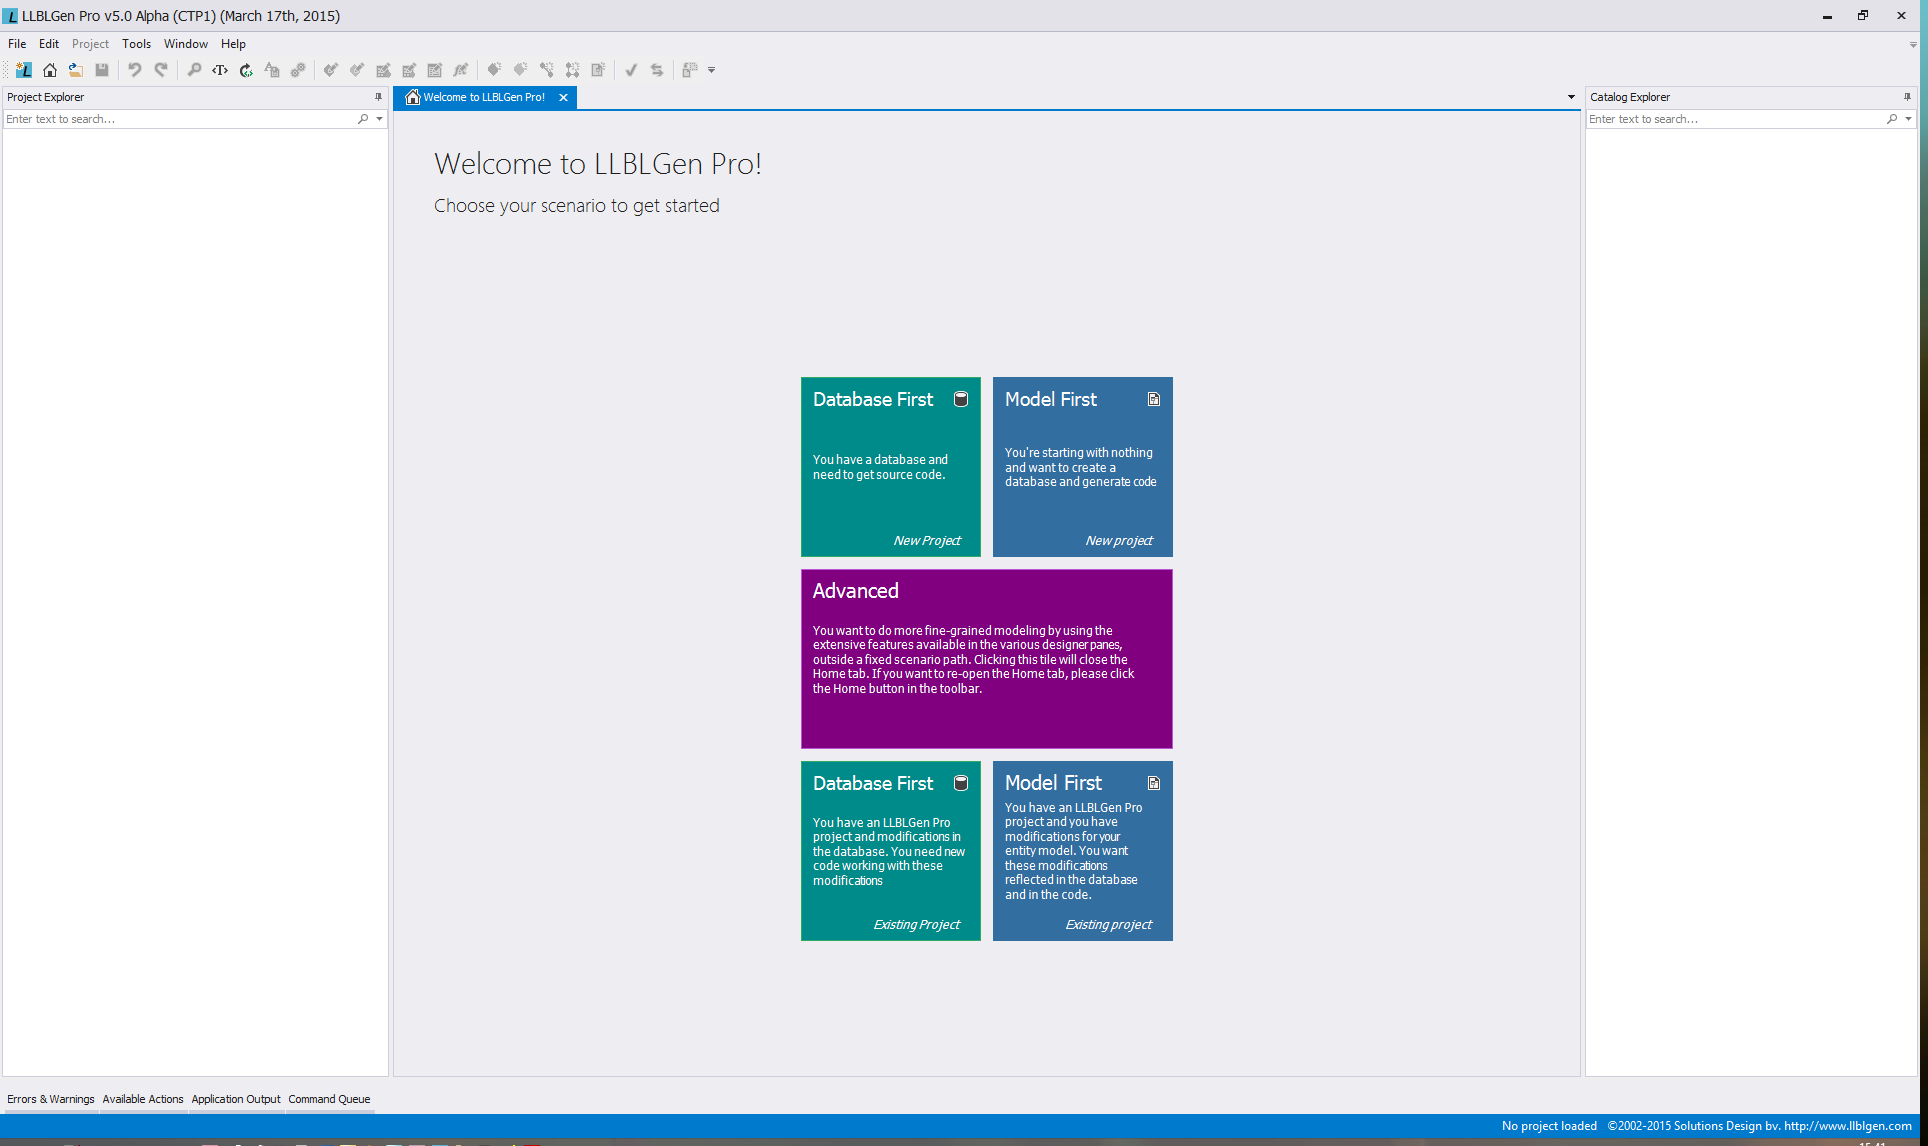Open the menu bar overflow arrow
Image resolution: width=1928 pixels, height=1146 pixels.
1913,45
